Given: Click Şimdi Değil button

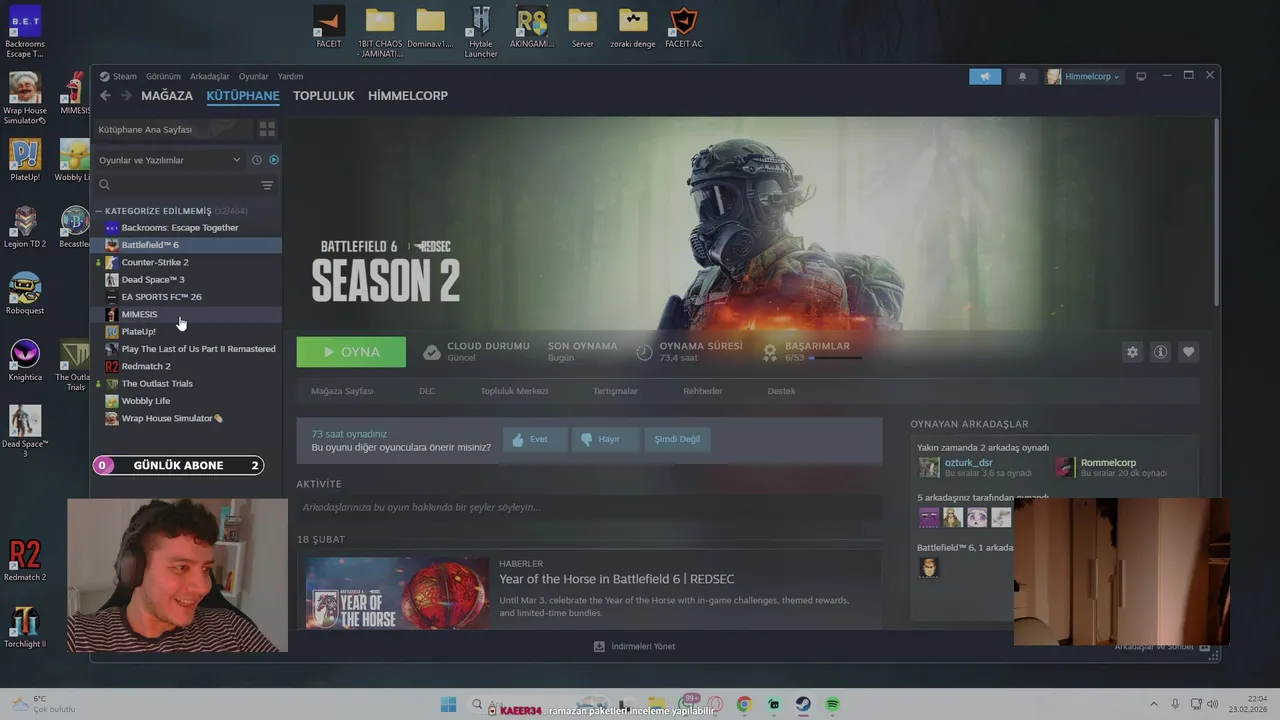Looking at the screenshot, I should coord(677,439).
